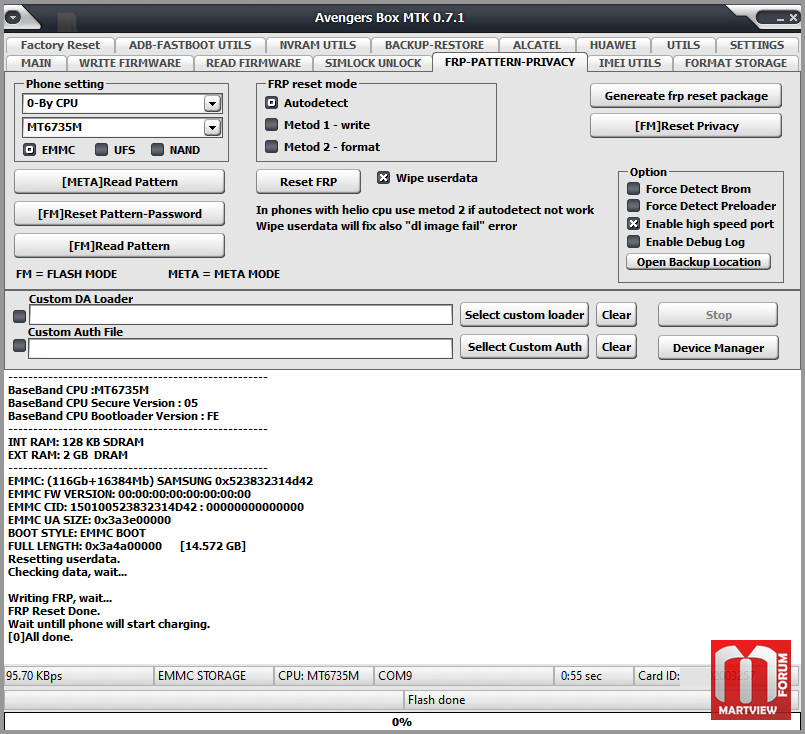The width and height of the screenshot is (805, 734).
Task: Click the 'BOOT STYLE: EMMC BOOT' line
Action: 77,533
